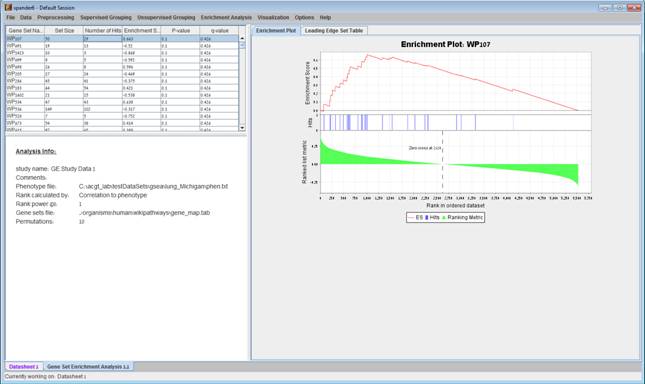Open the Supervised Grouping menu

[x=106, y=17]
